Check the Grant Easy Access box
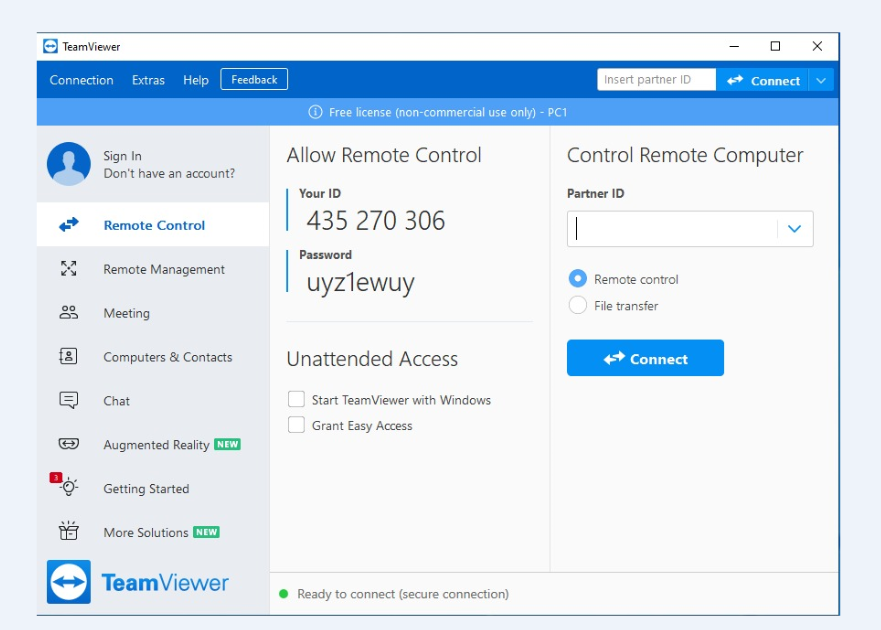Screen dimensions: 881x630 296,425
